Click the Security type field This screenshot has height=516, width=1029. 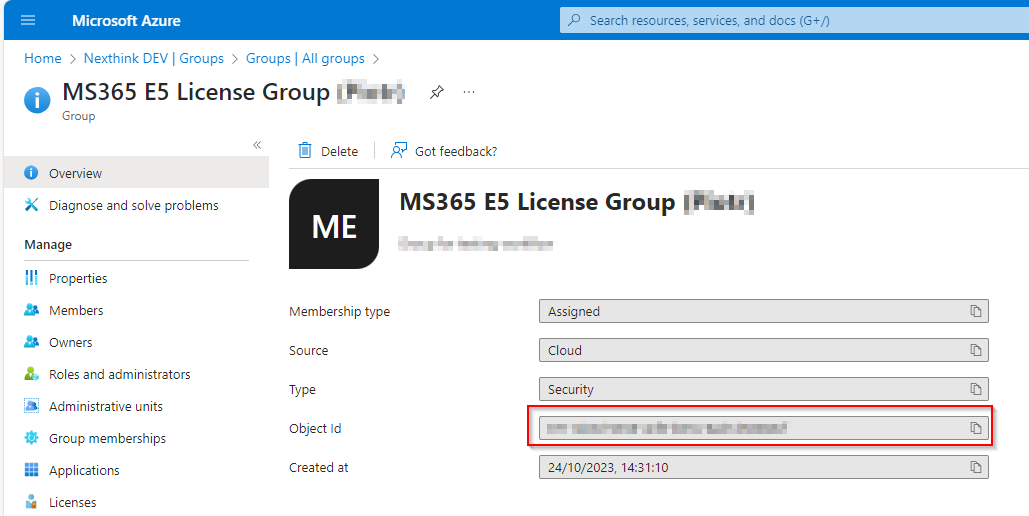[x=763, y=389]
